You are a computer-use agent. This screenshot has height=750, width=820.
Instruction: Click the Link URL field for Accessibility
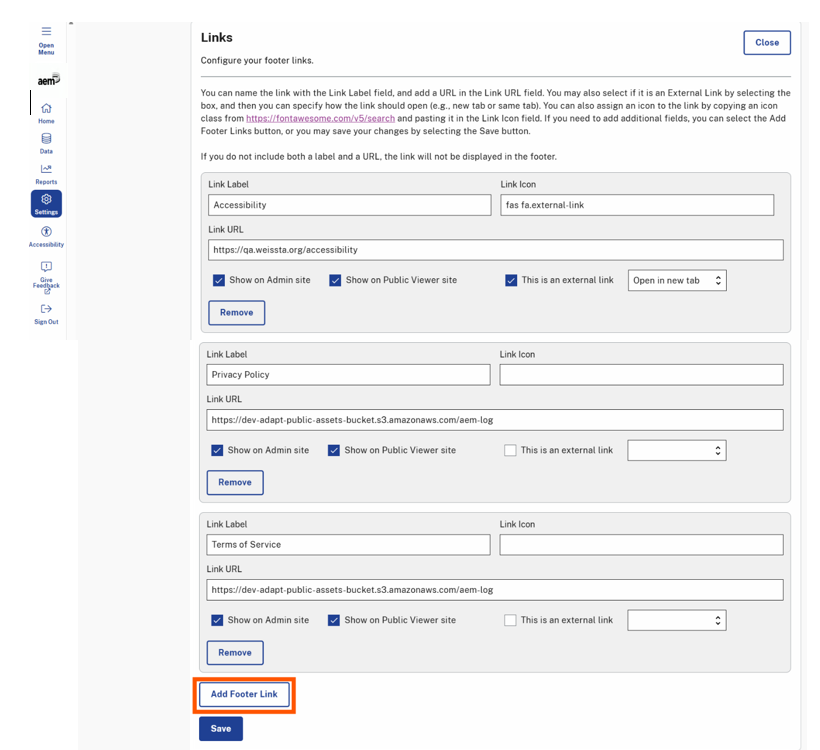click(x=495, y=249)
